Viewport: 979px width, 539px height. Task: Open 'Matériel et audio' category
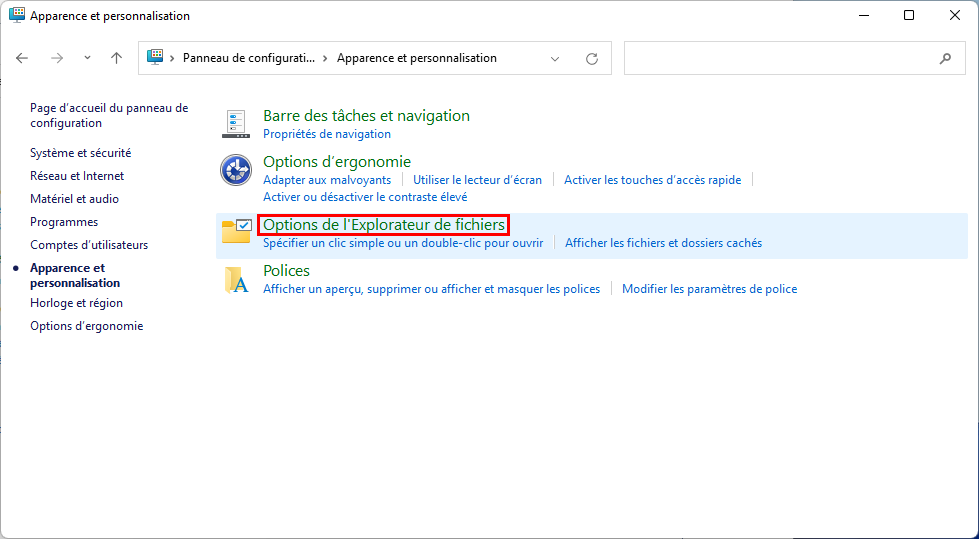tap(74, 199)
